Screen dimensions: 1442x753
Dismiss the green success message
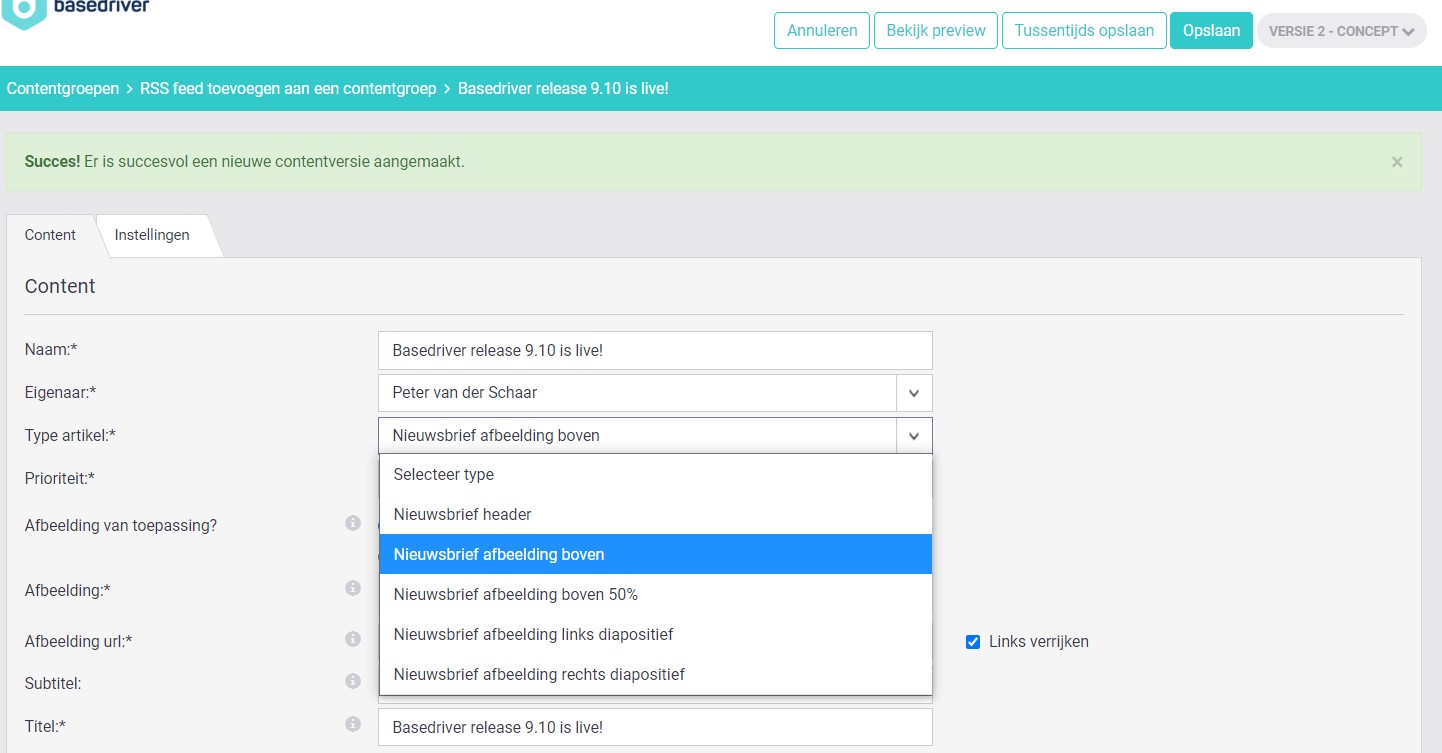[x=1397, y=162]
